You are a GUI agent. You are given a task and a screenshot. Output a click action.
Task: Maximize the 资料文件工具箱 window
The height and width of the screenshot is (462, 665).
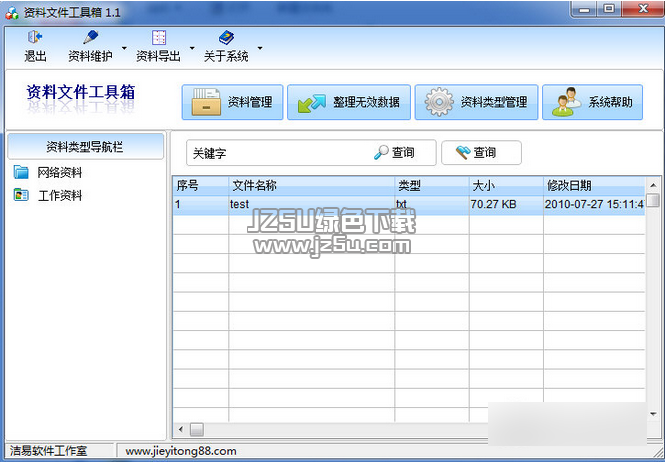pos(609,9)
